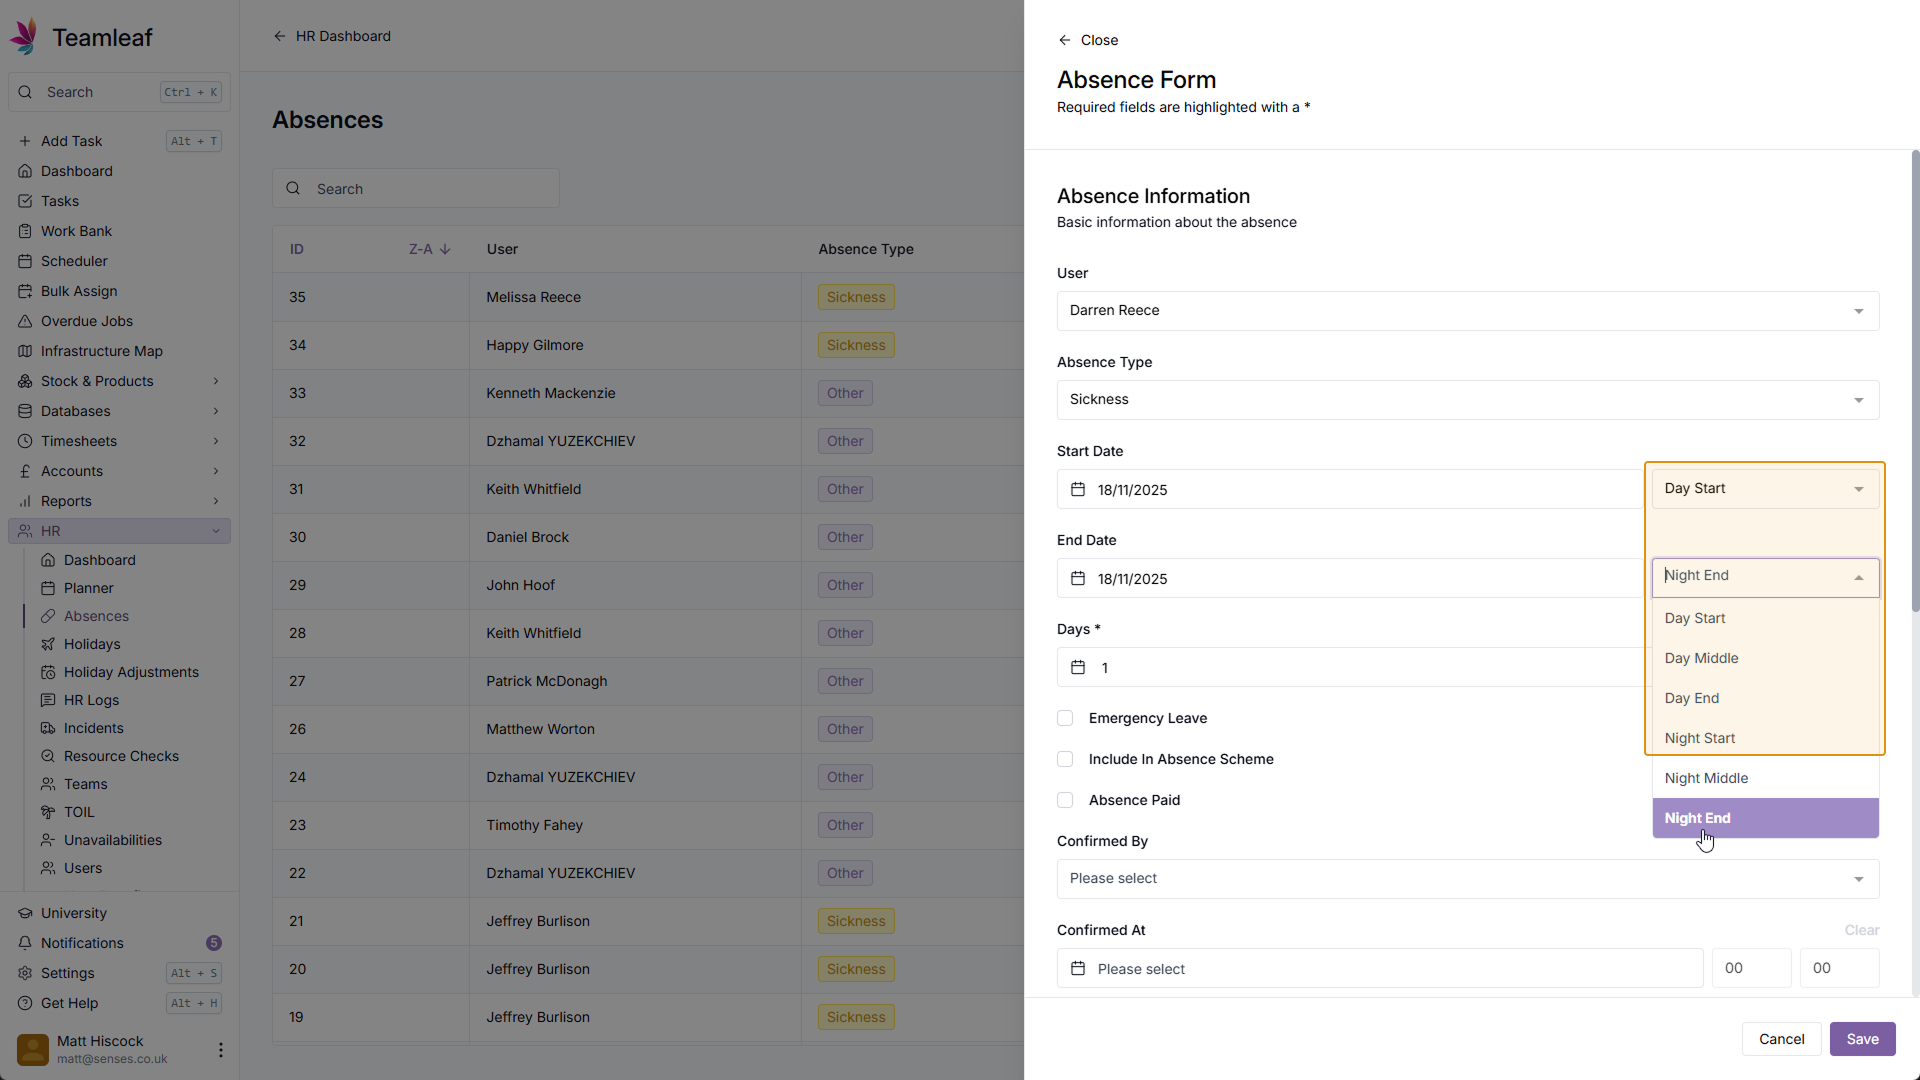
Task: Check the Absence Paid checkbox
Action: [x=1065, y=800]
